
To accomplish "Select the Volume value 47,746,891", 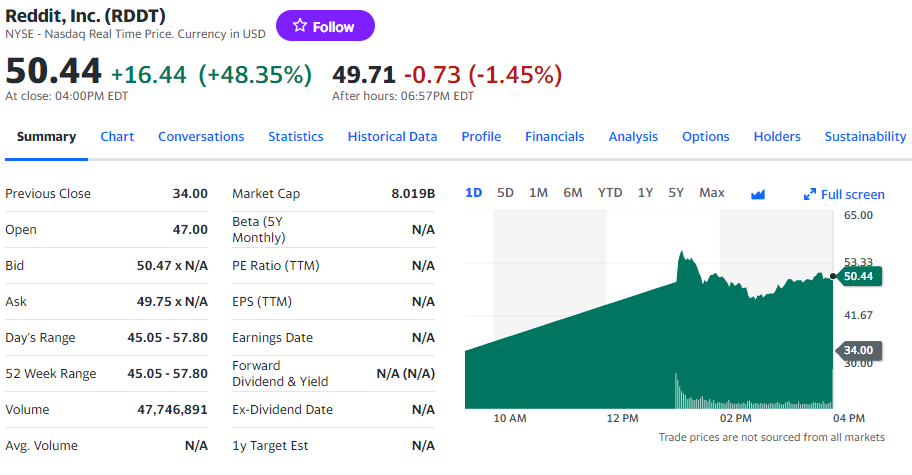I will [x=172, y=410].
